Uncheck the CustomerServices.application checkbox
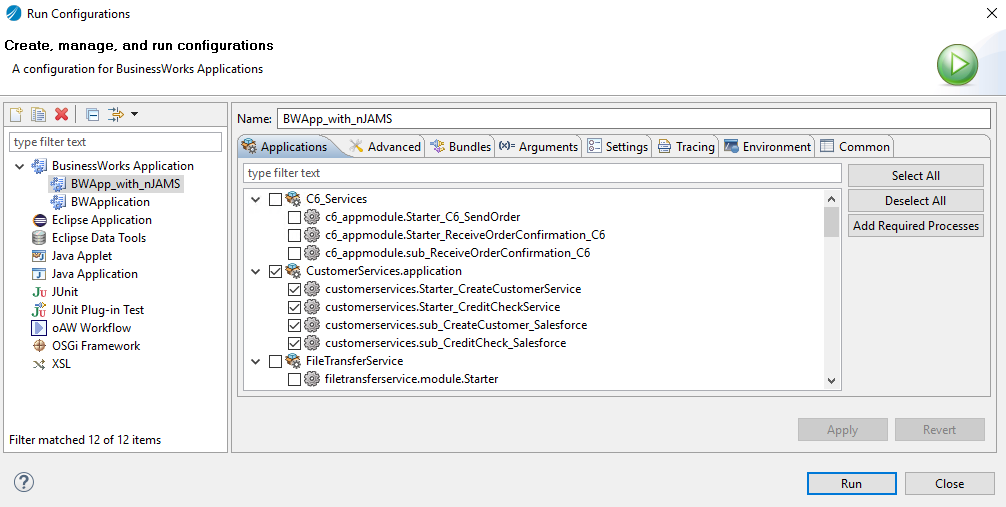The height and width of the screenshot is (507, 1006). pos(275,271)
